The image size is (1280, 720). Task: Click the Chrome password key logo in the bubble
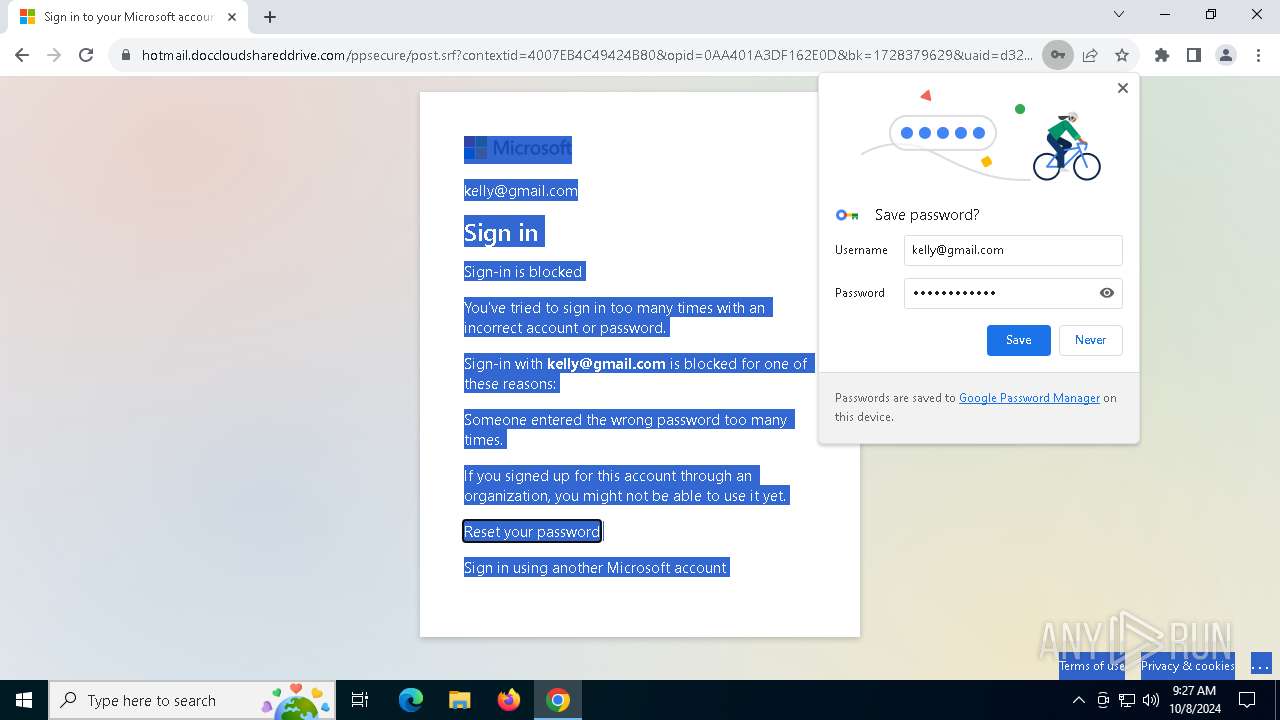coord(847,215)
